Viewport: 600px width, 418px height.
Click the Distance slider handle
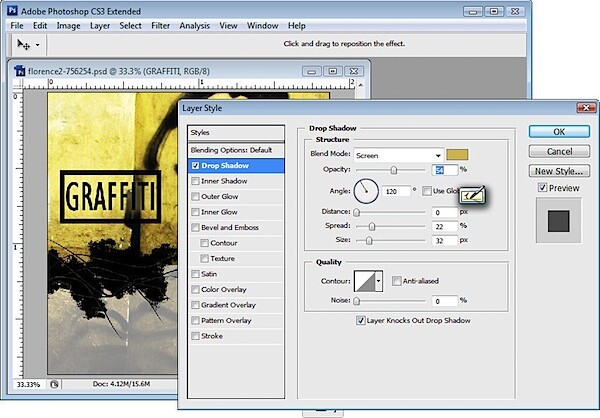point(357,212)
